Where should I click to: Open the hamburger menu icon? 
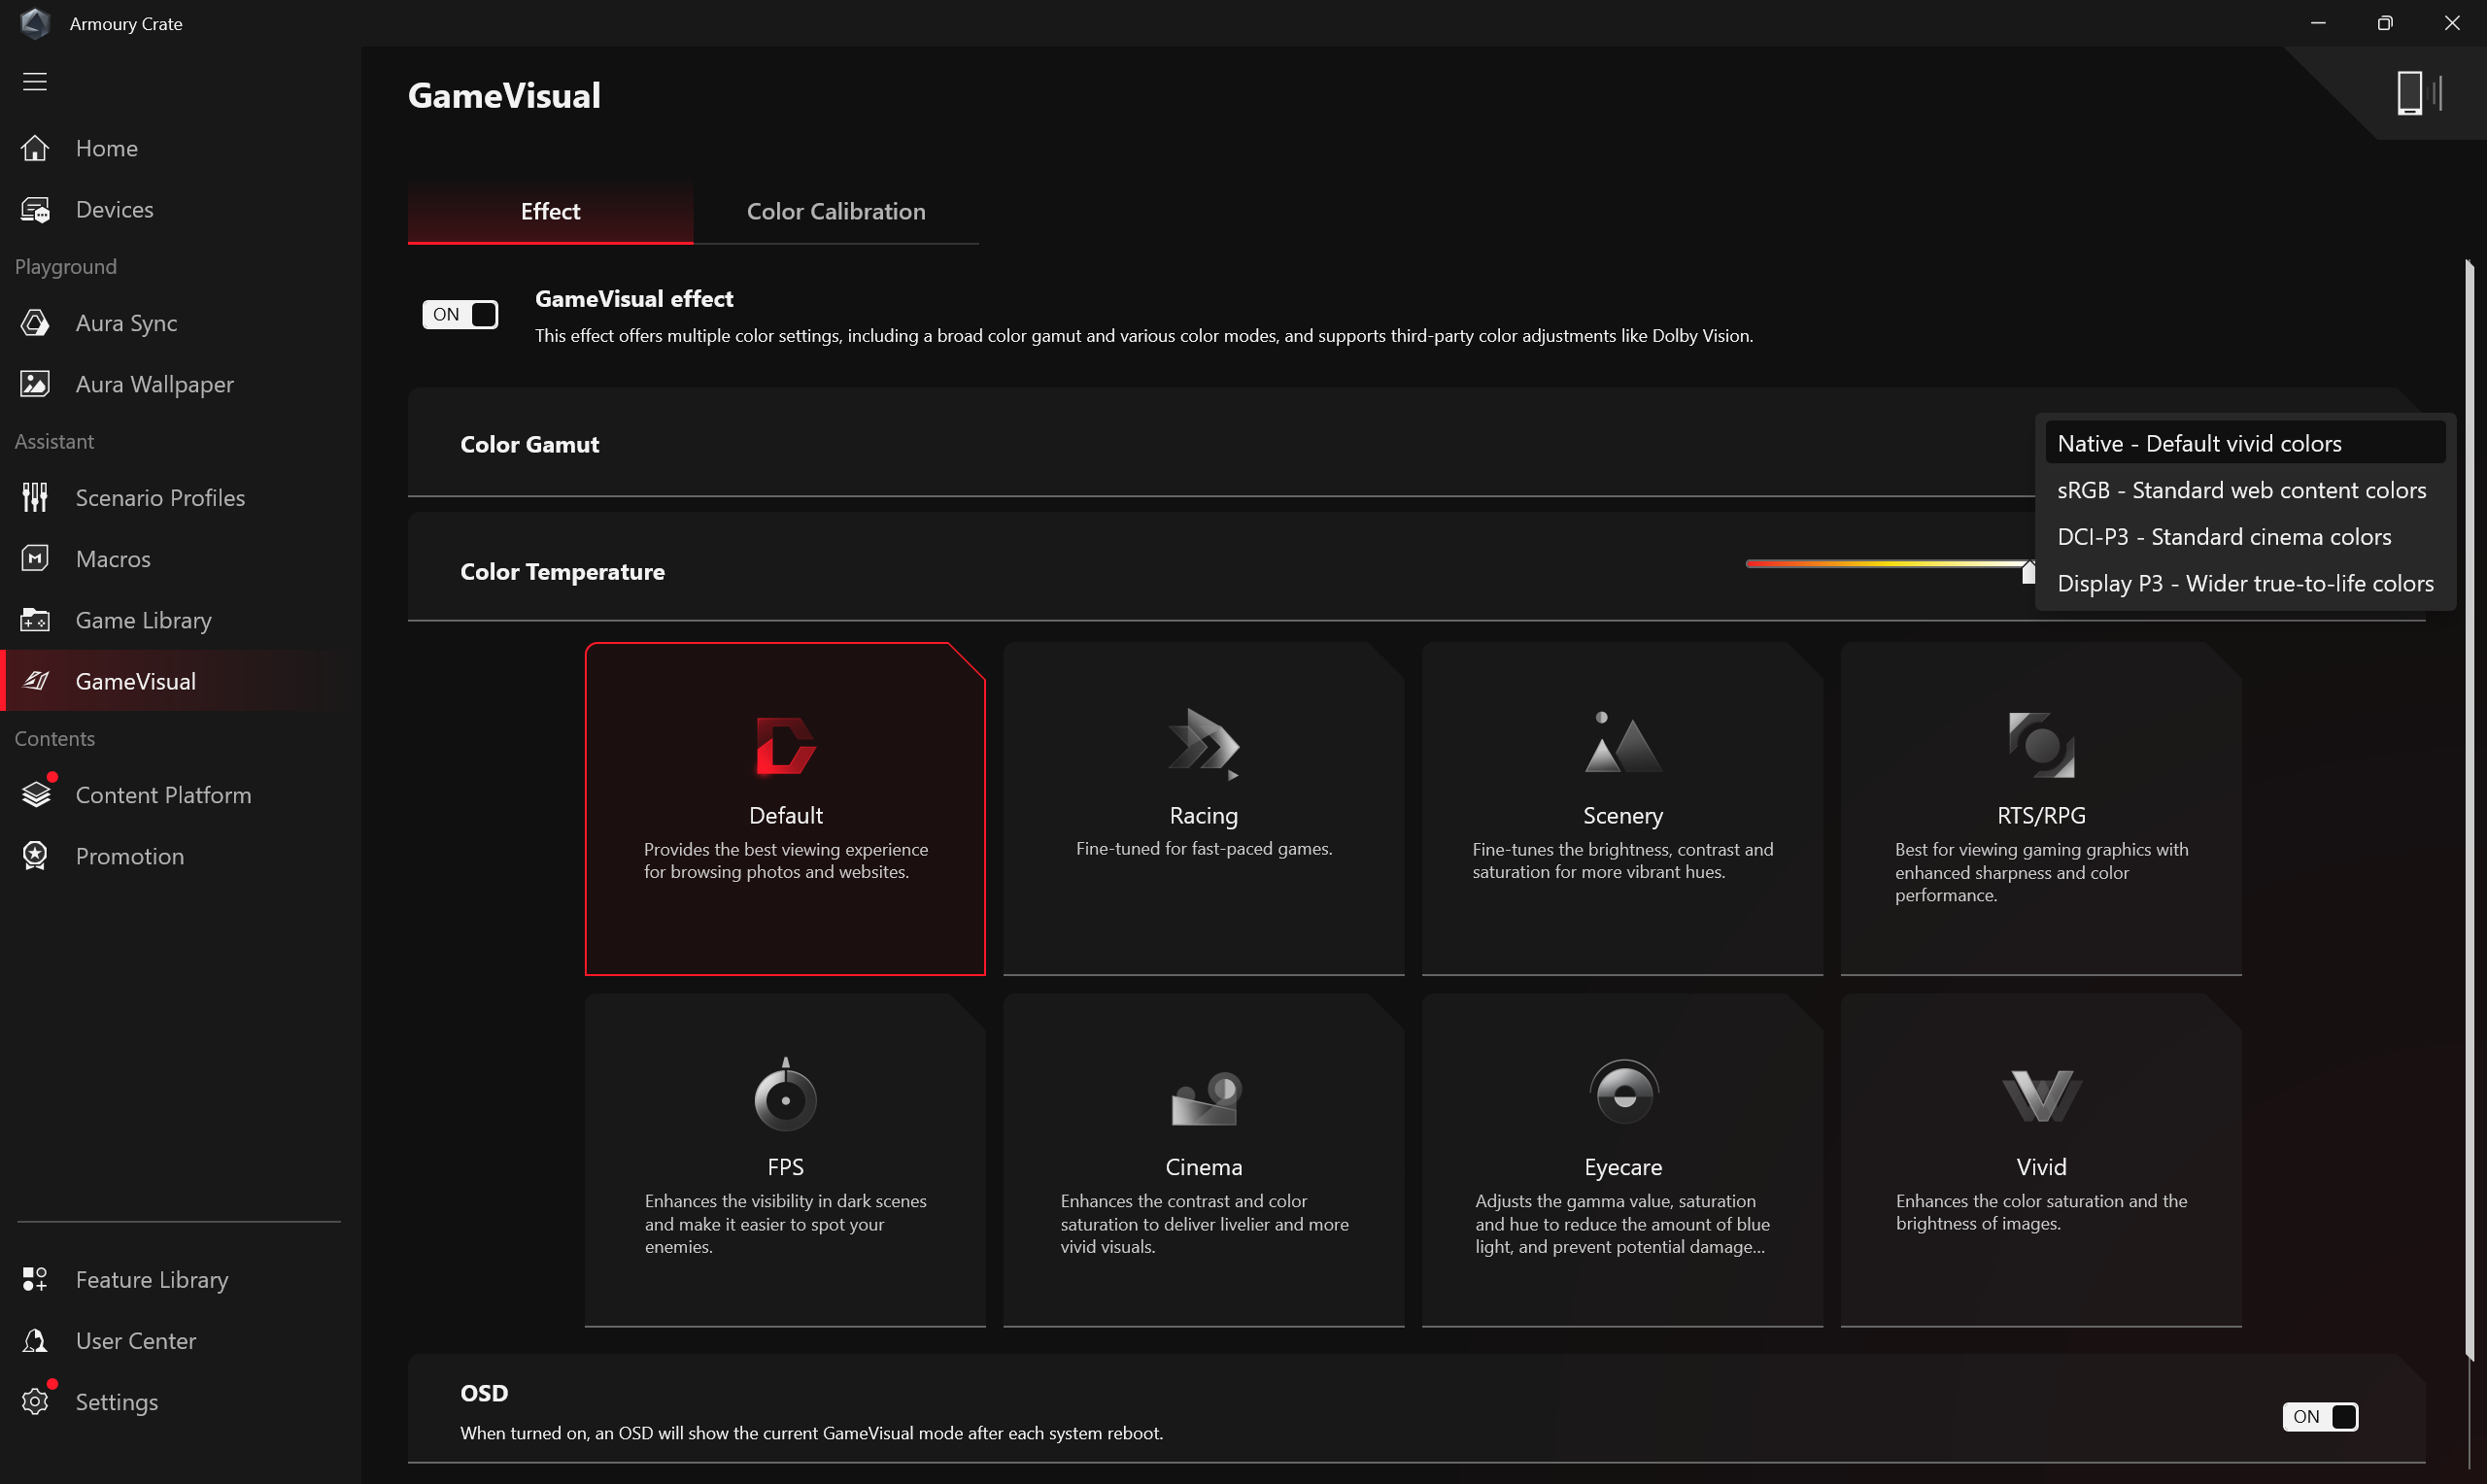pyautogui.click(x=35, y=82)
